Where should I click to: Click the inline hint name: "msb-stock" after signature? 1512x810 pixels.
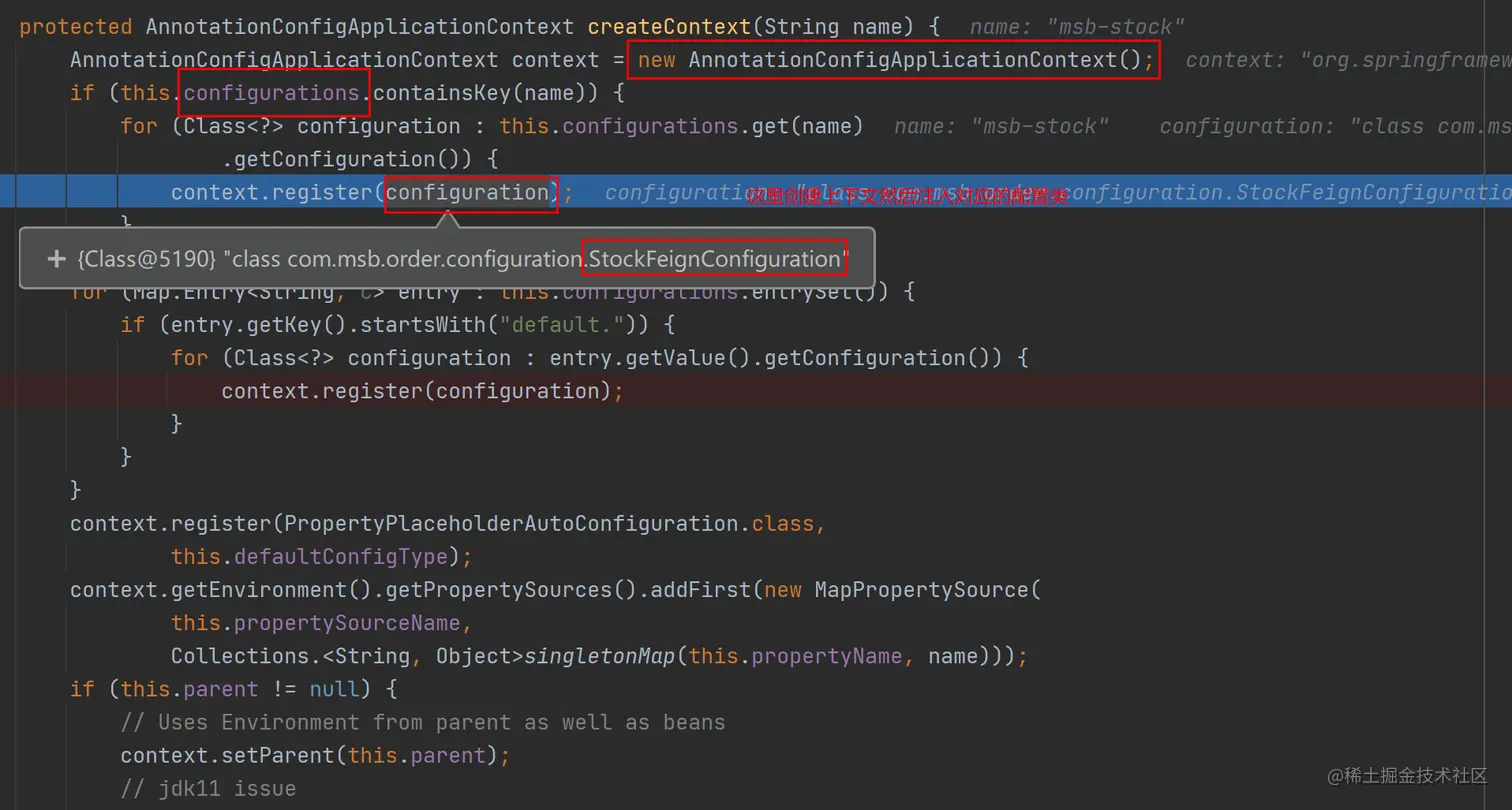click(x=1077, y=26)
